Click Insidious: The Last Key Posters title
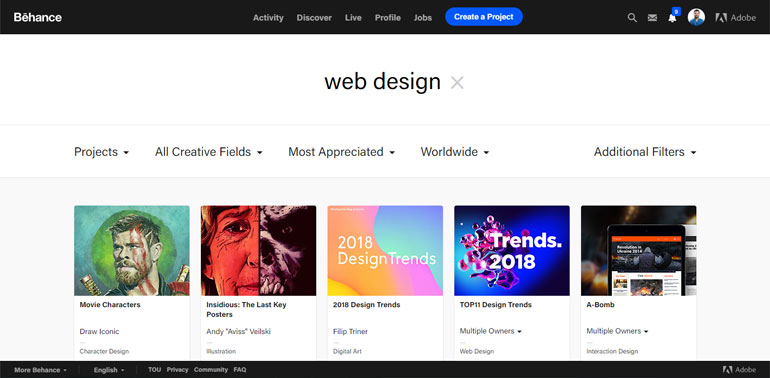Image resolution: width=770 pixels, height=378 pixels. click(x=246, y=310)
